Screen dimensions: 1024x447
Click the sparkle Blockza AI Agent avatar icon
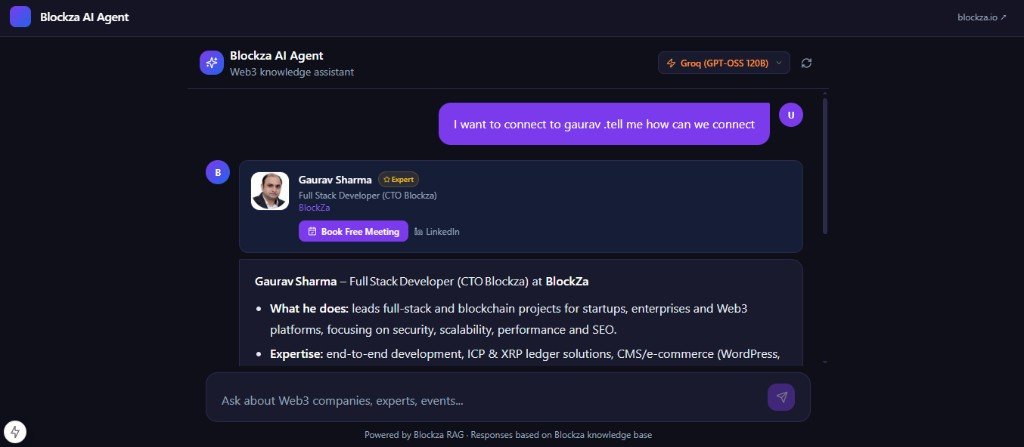pos(212,63)
